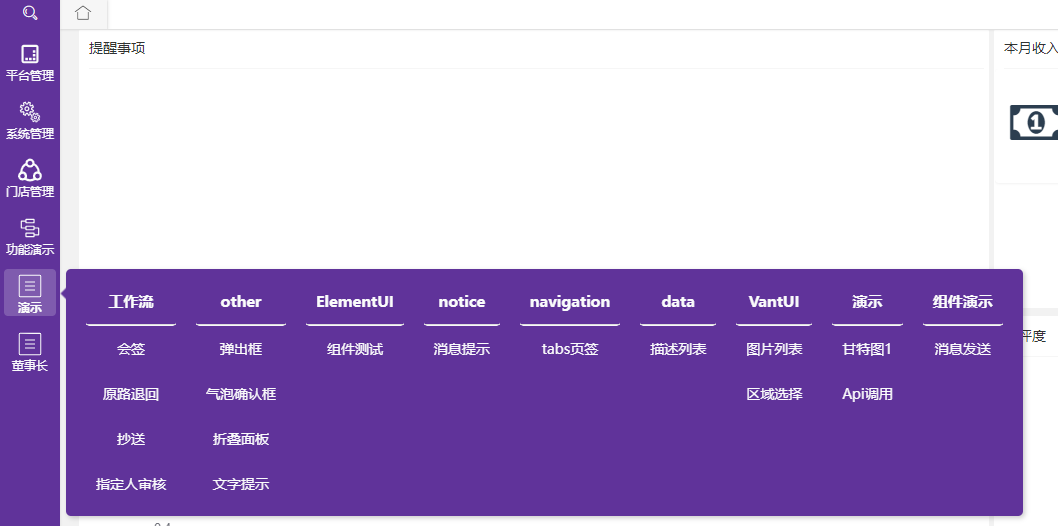Screen dimensions: 1058x526
Task: Select 演示 group header in popup menu
Action: coord(867,302)
